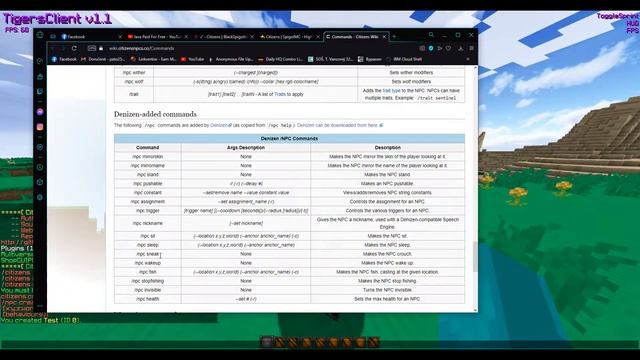Screen dimensions: 640x360
Task: Open a new tab with plus button
Action: coord(394,37)
